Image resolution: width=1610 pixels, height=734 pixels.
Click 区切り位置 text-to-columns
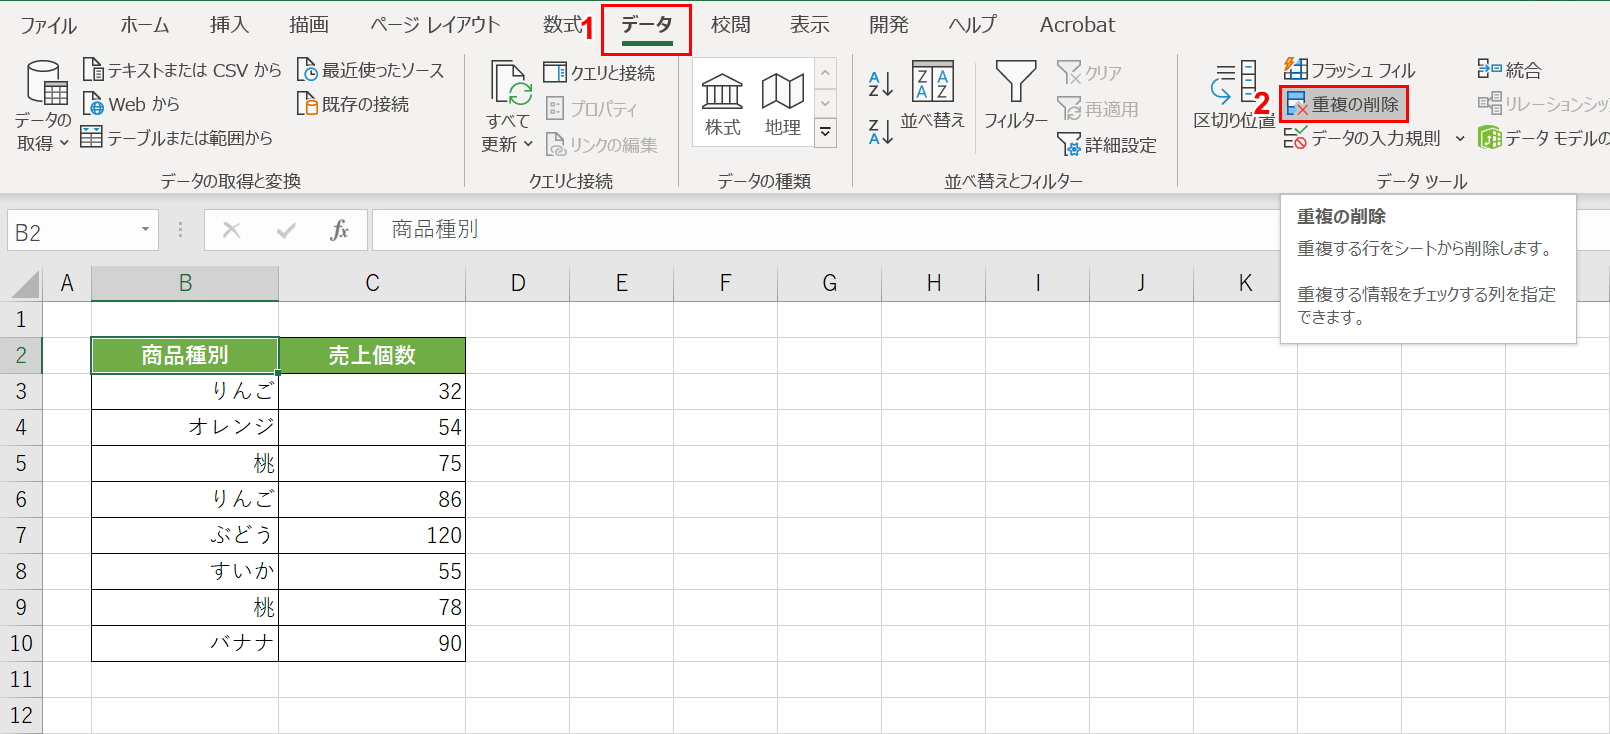click(1234, 96)
